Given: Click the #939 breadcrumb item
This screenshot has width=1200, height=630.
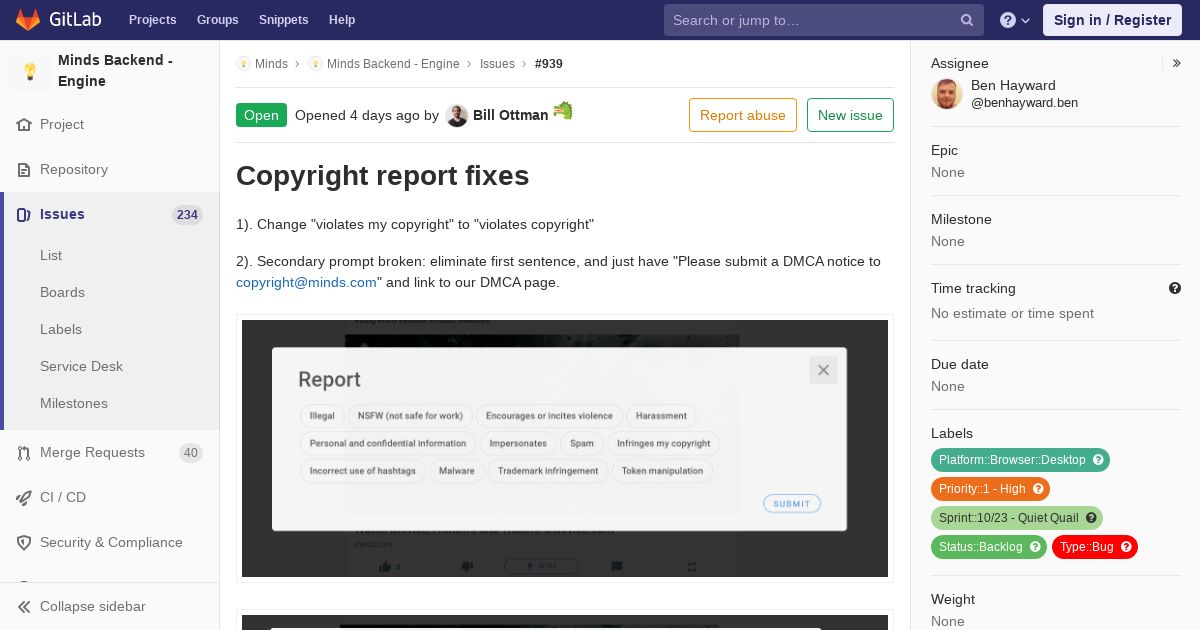Looking at the screenshot, I should pyautogui.click(x=549, y=64).
